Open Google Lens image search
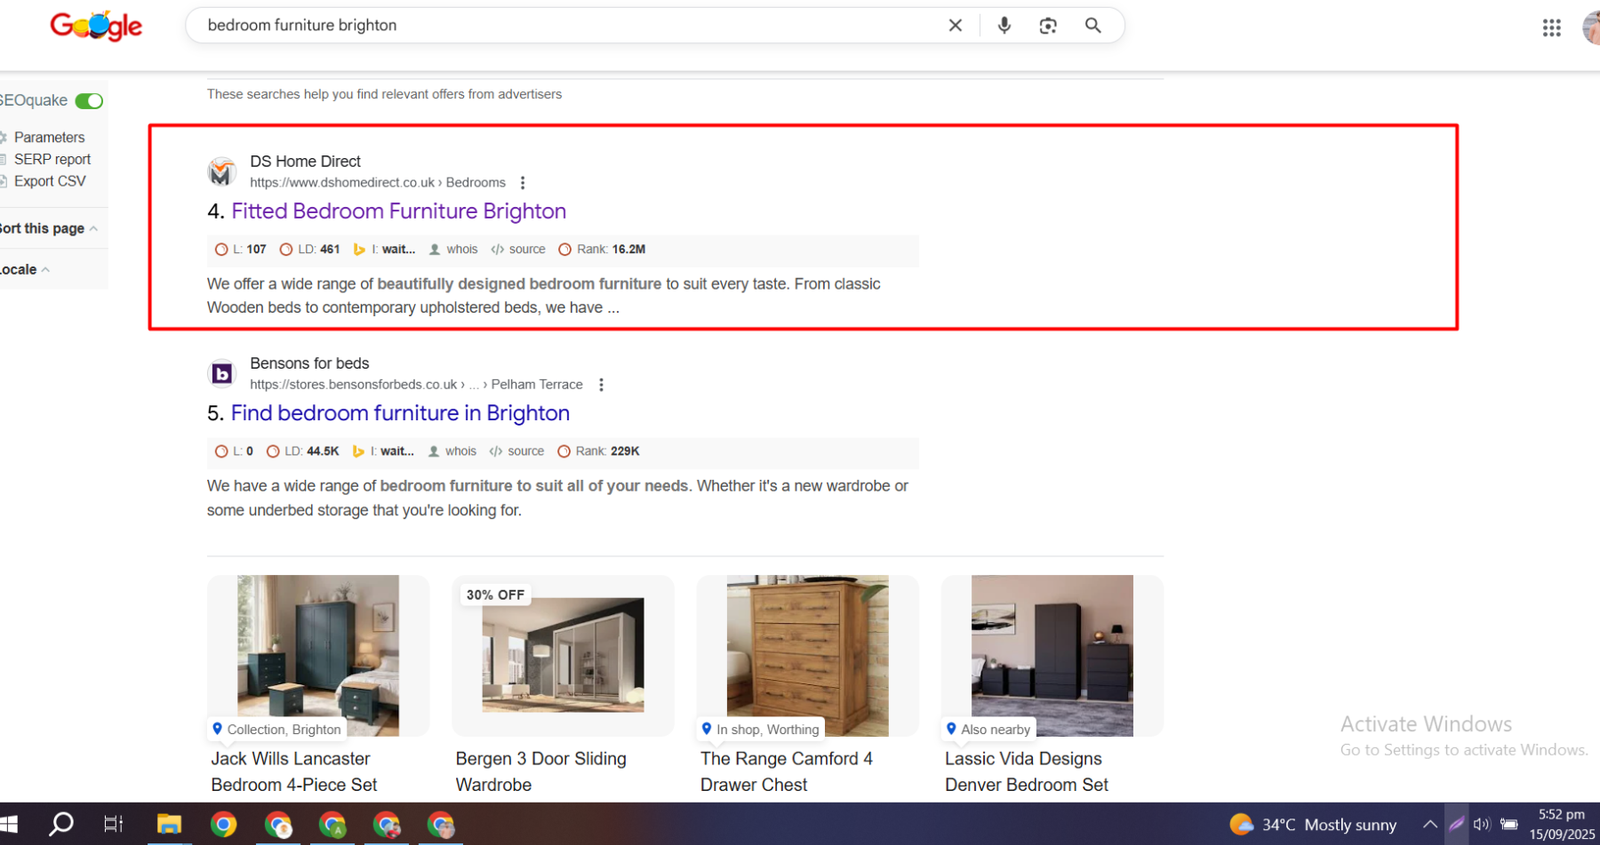Screen dimensions: 1600x845 (1048, 26)
